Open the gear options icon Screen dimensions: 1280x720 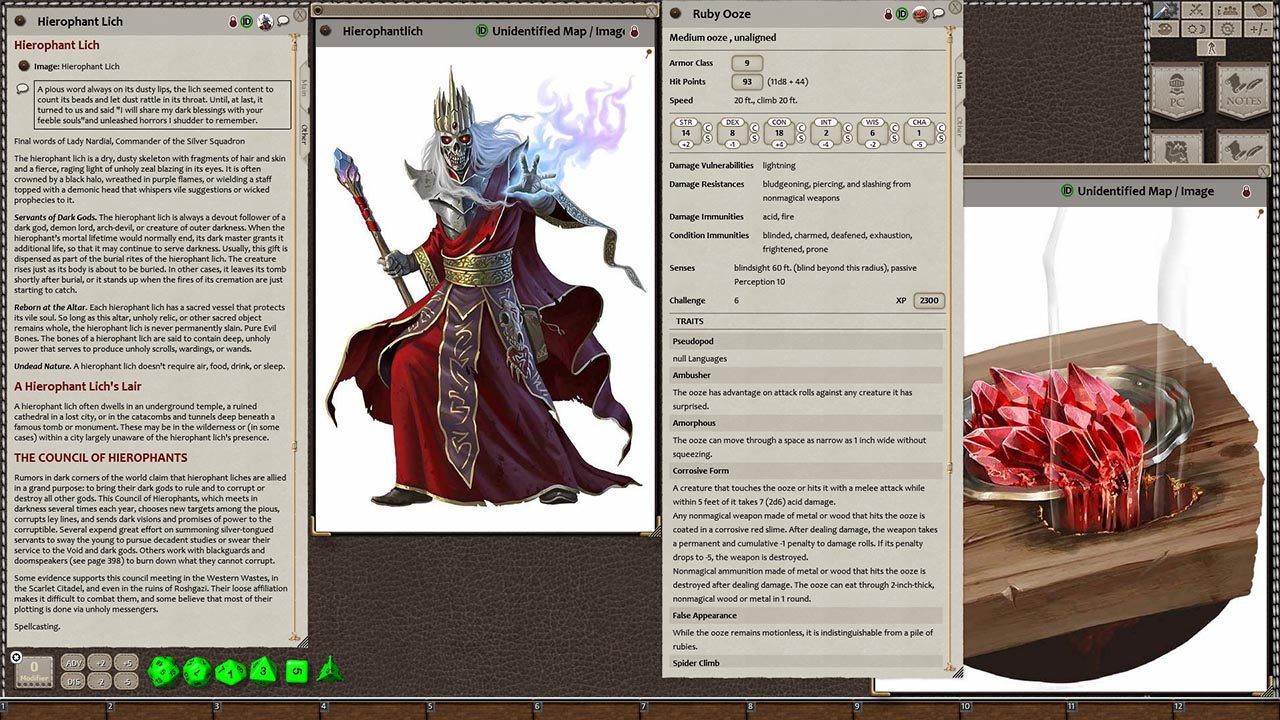[x=1228, y=29]
